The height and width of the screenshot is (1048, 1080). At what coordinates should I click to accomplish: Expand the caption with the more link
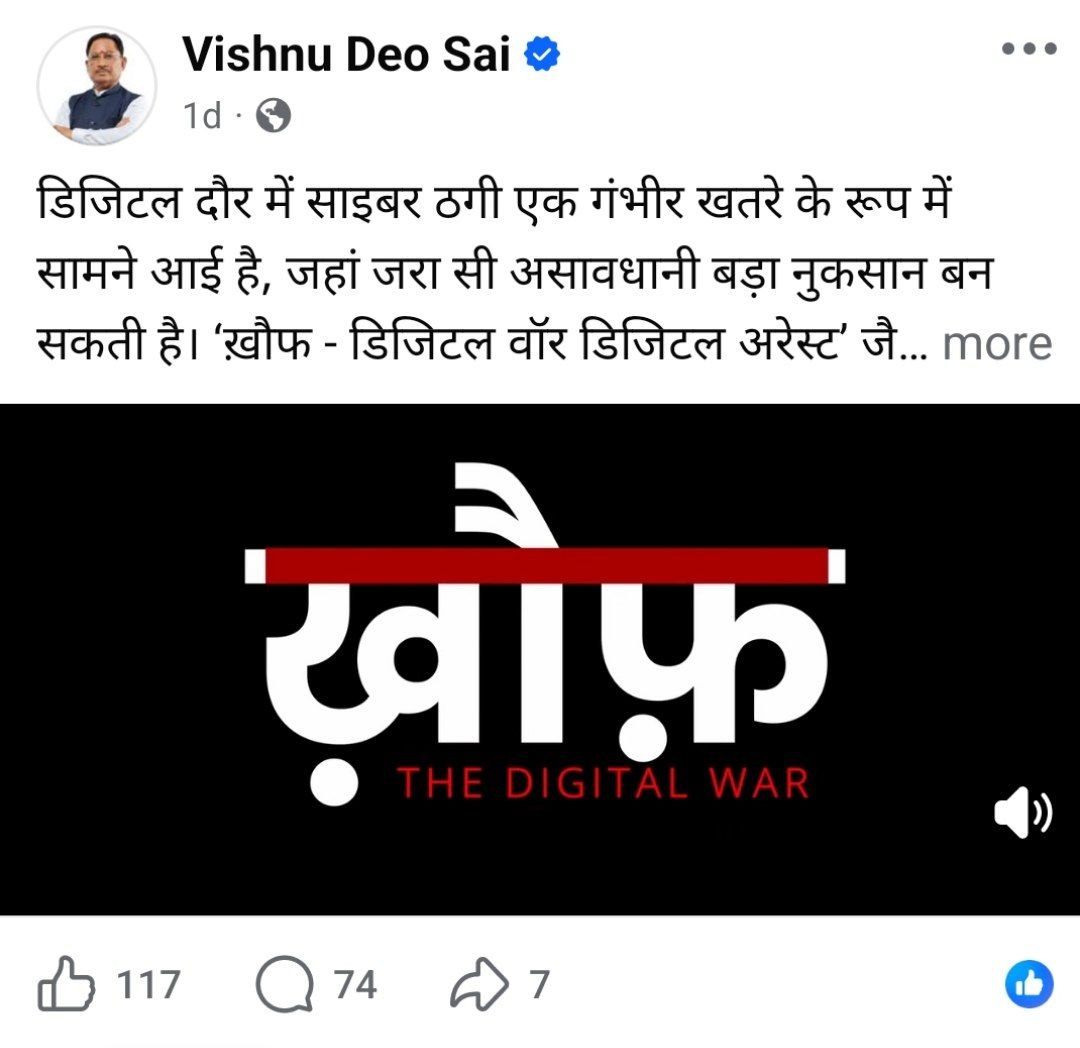point(997,344)
